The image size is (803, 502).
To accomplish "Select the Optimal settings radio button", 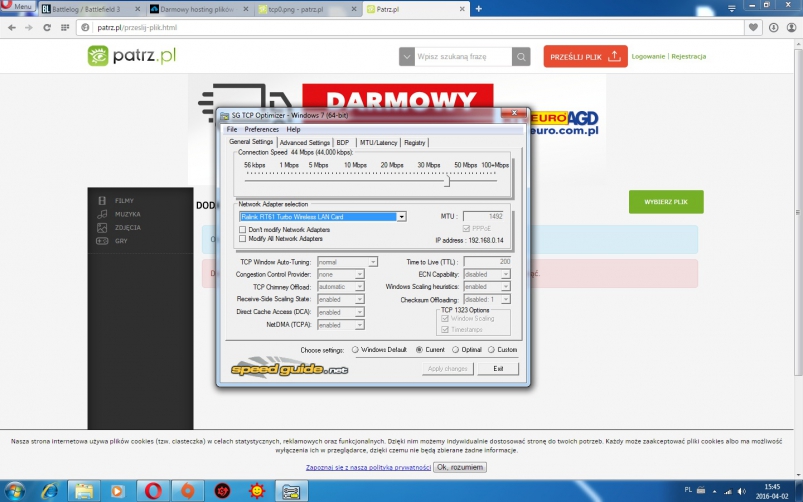I will coord(454,350).
